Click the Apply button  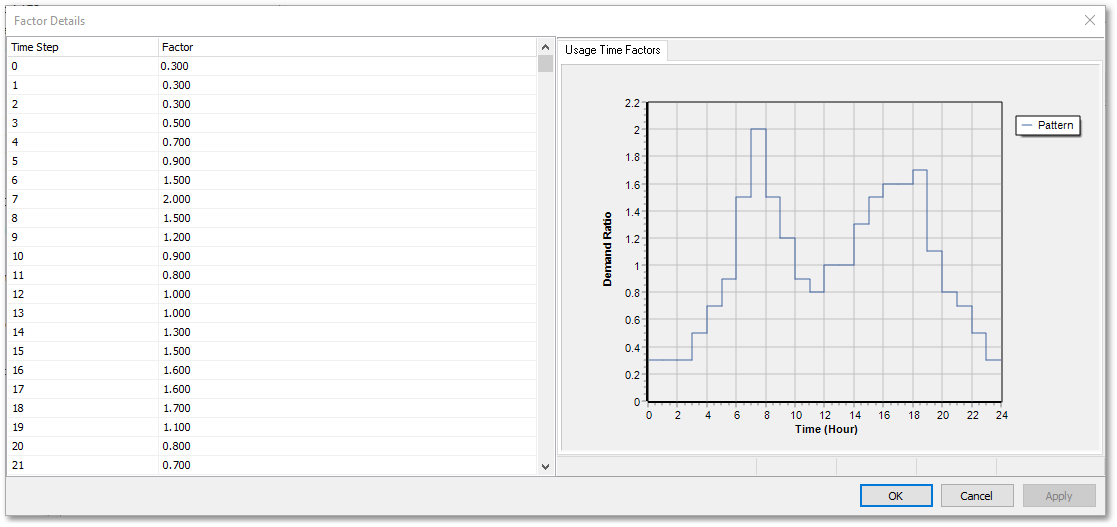1059,496
